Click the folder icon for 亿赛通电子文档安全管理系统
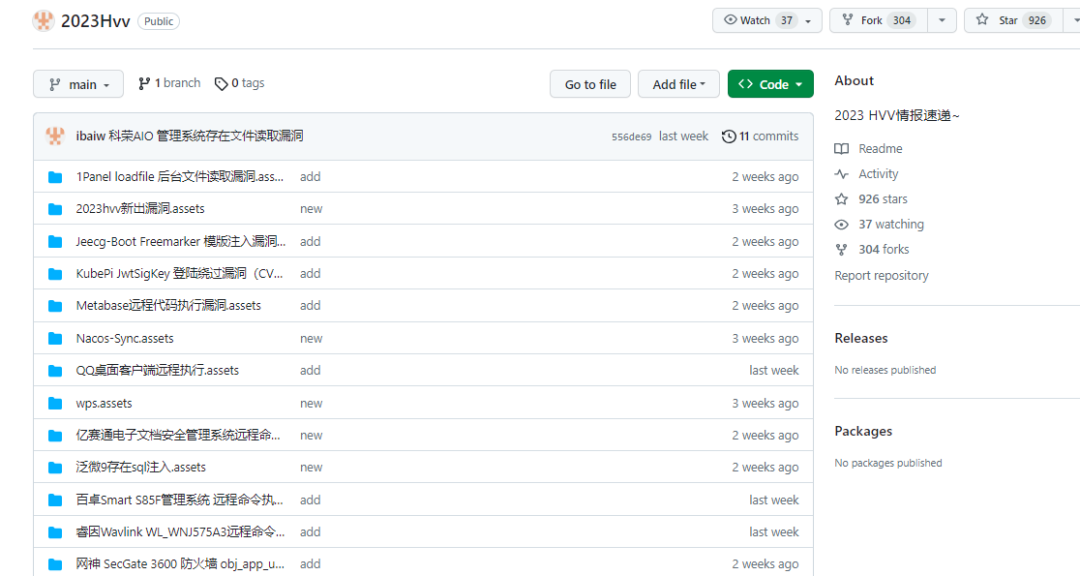 (x=55, y=436)
